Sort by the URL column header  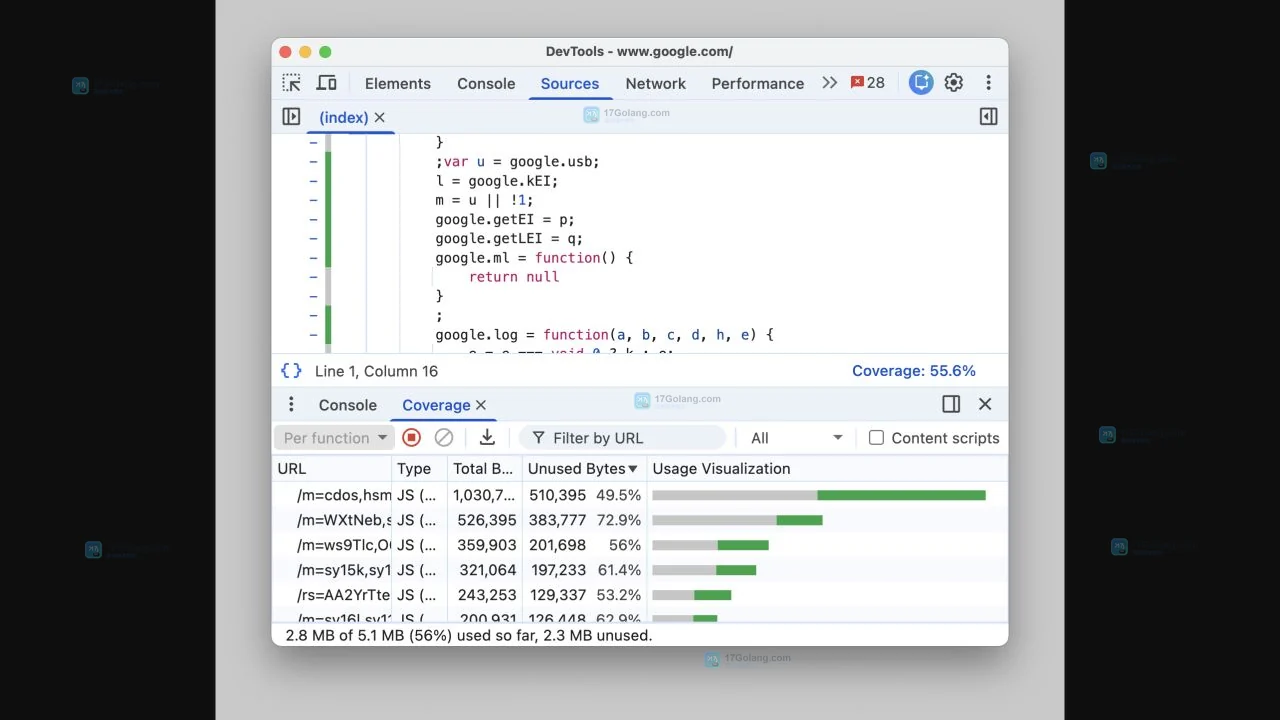332,468
